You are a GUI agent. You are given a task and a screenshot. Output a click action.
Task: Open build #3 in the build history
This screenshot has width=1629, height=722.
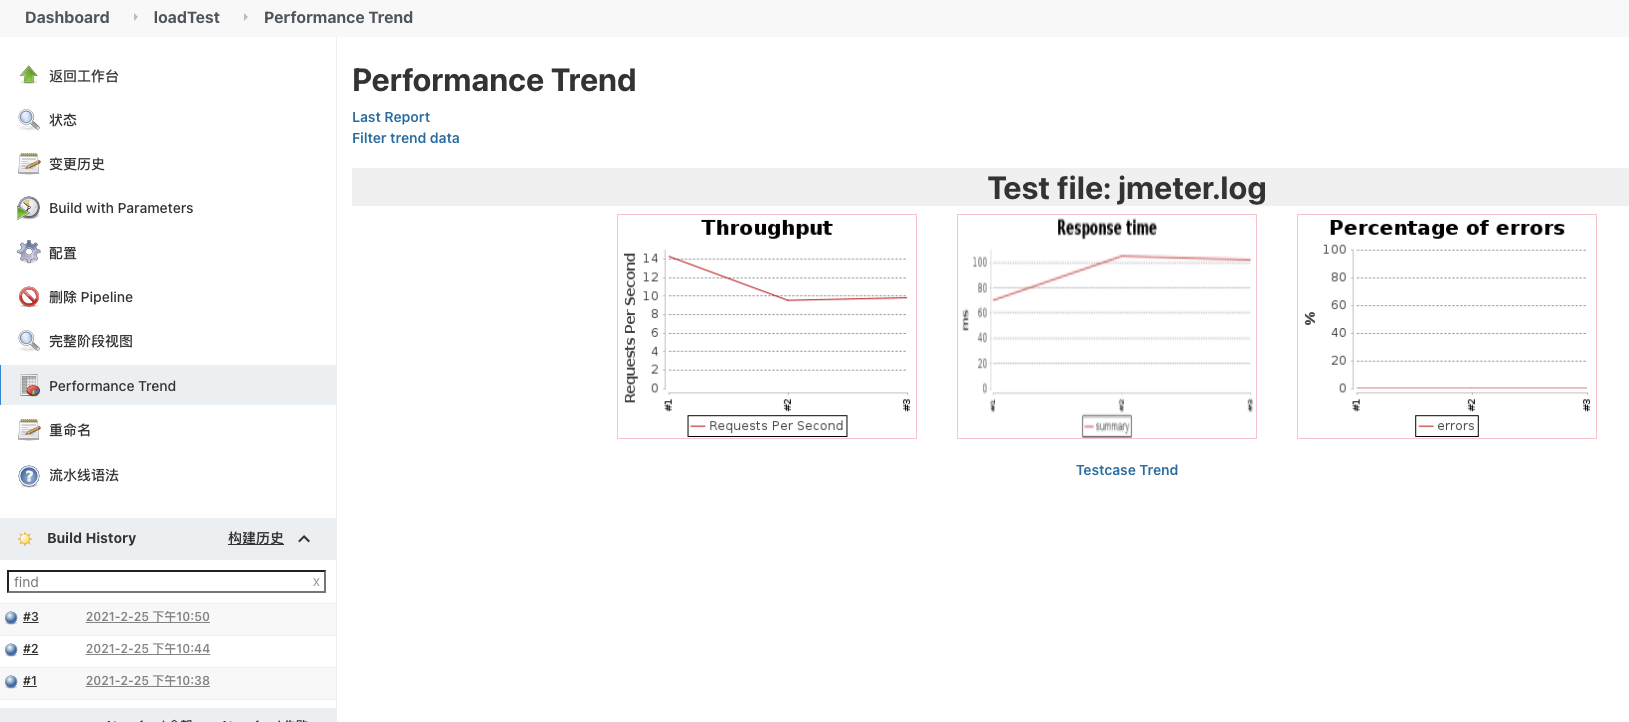click(31, 617)
